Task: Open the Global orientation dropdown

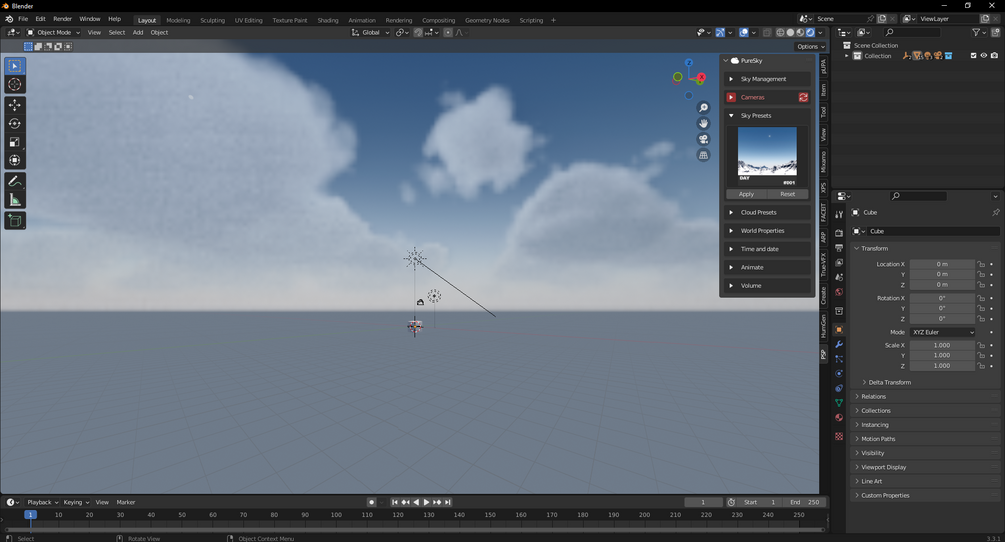Action: [x=370, y=32]
